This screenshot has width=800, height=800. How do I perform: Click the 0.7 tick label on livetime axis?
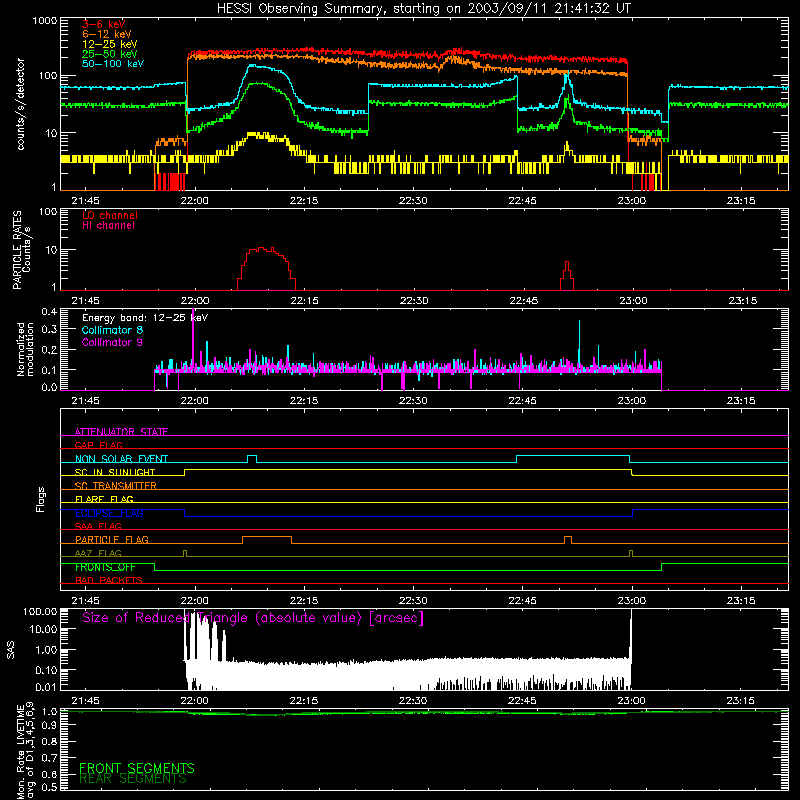(x=49, y=758)
